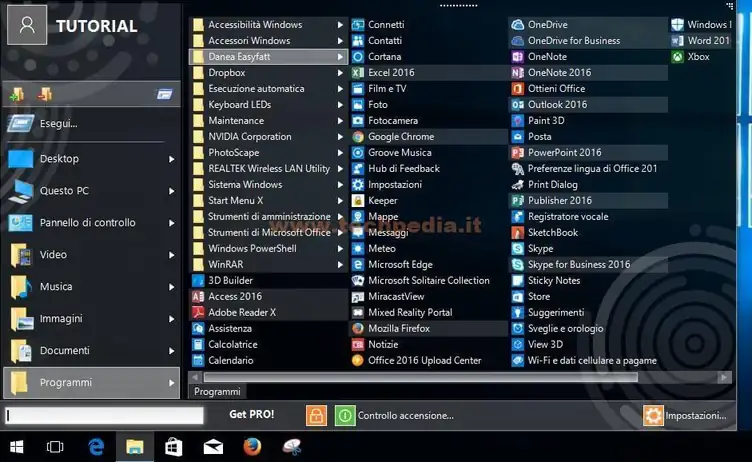Expand Danea Easyfatt folder arrow

(340, 57)
